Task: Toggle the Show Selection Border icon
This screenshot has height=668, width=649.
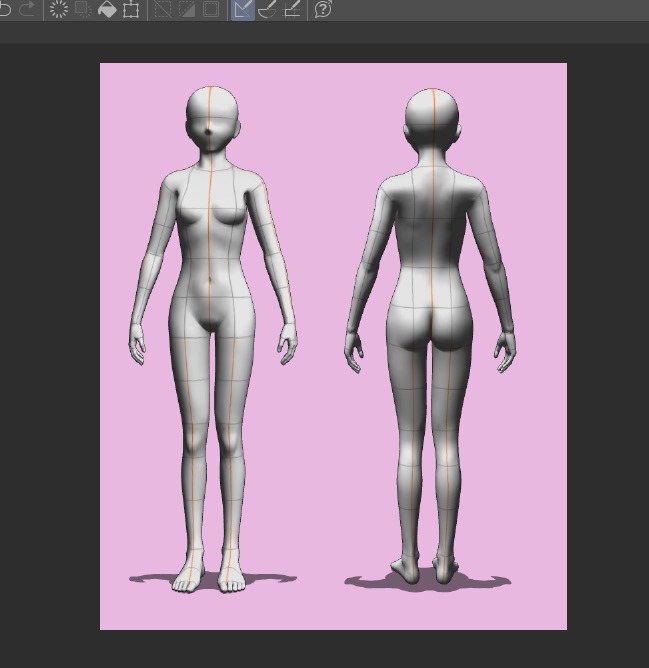Action: (211, 9)
